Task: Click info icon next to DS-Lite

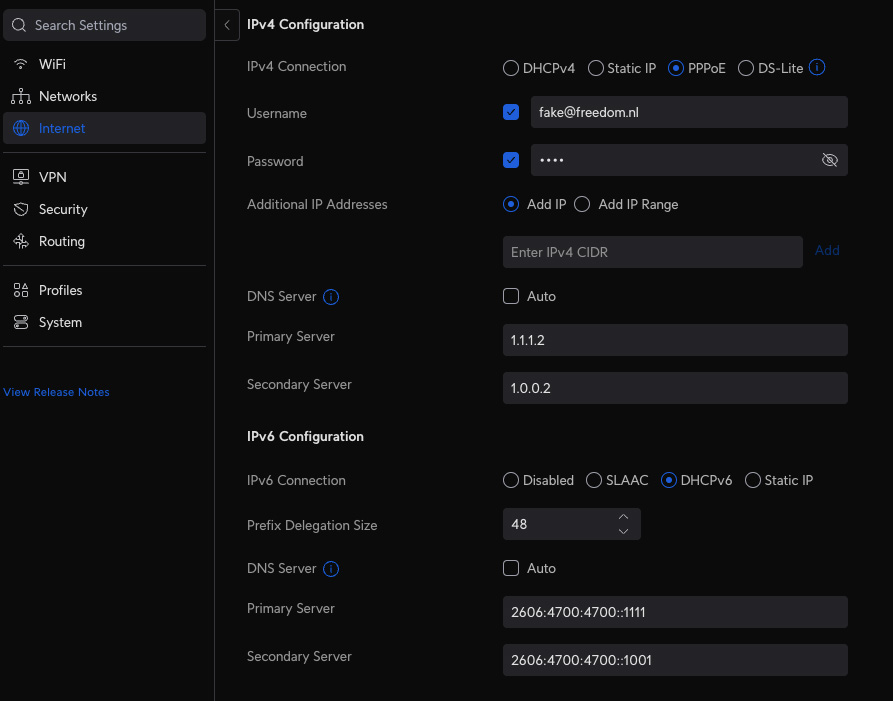Action: pyautogui.click(x=817, y=68)
